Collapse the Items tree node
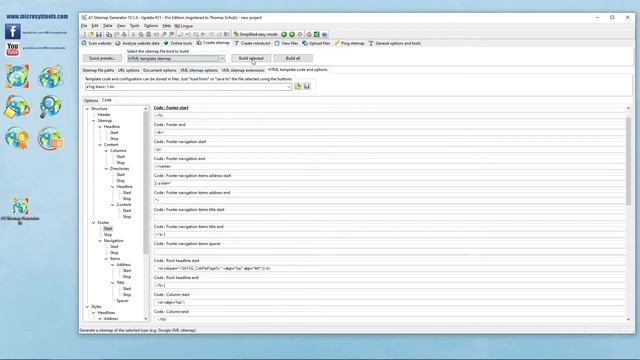The width and height of the screenshot is (640, 360). pos(106,259)
